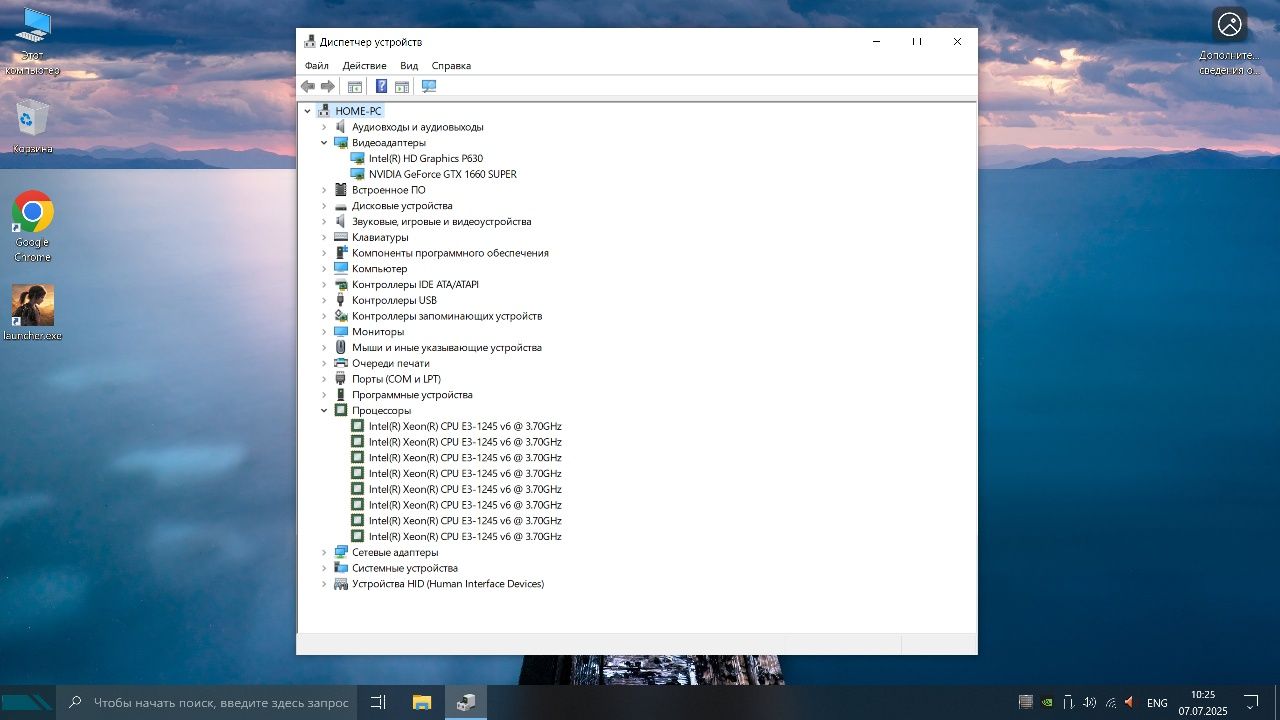Click the orange speaker tray icon
This screenshot has width=1280, height=720.
[x=1129, y=702]
